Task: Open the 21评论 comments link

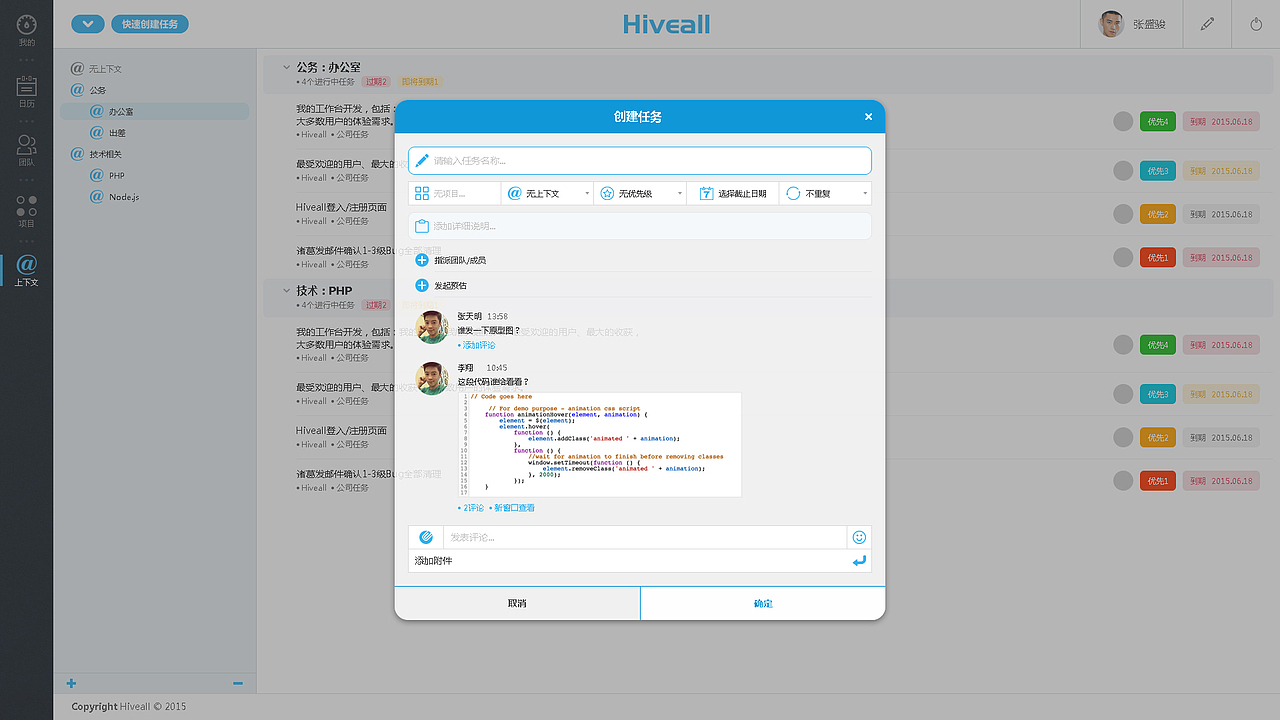Action: [x=471, y=508]
